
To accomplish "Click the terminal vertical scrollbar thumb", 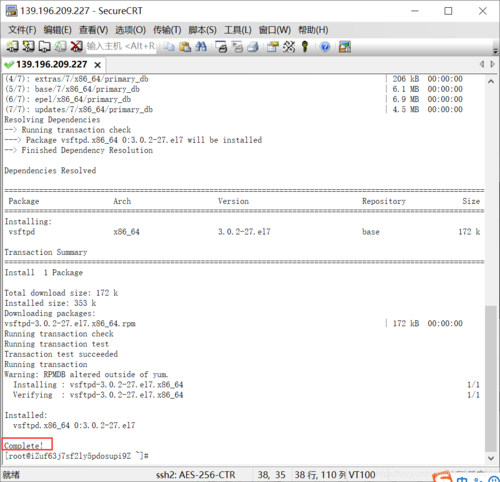I will coord(491,378).
